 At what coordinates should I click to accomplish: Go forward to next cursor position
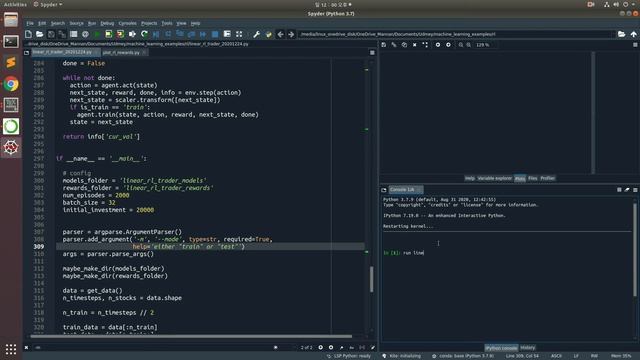click(x=291, y=34)
